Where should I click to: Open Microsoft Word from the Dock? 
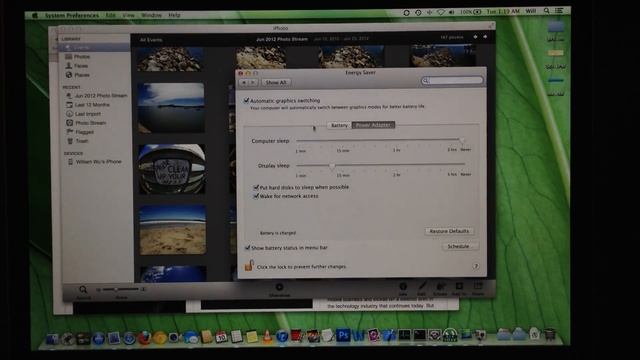[x=358, y=336]
